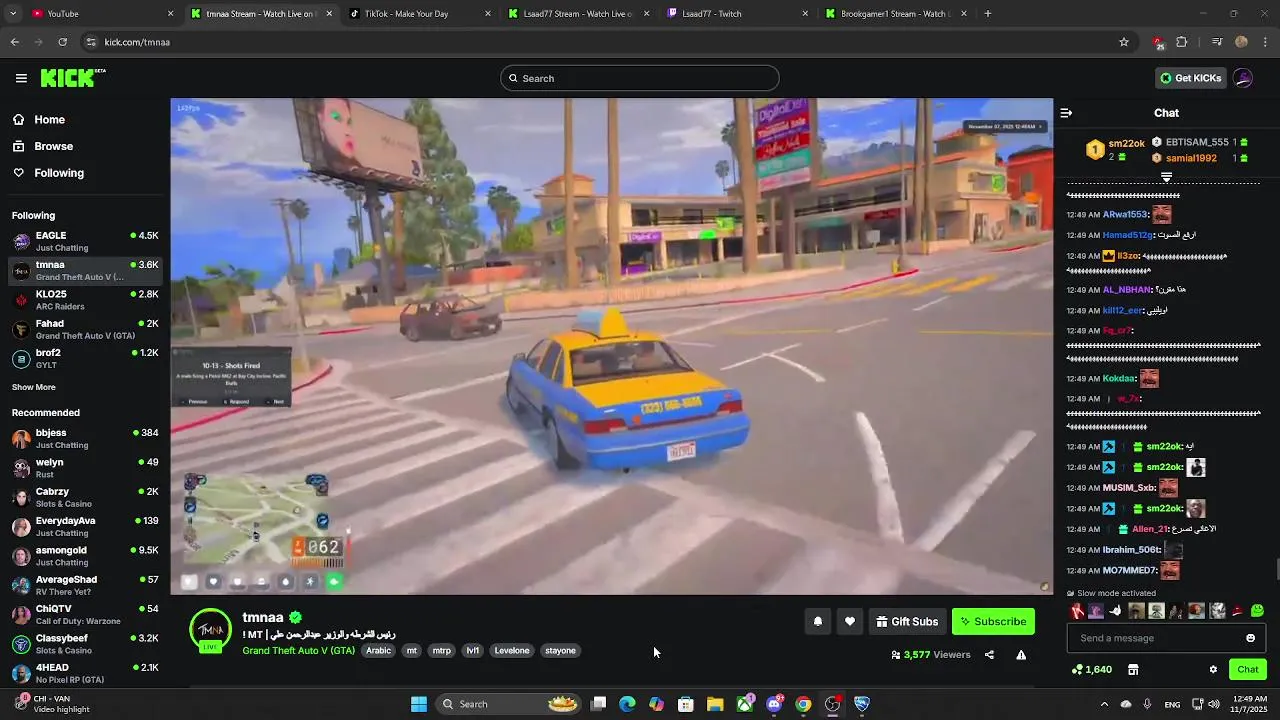Report stream with warning triangle icon
Image resolution: width=1280 pixels, height=720 pixels.
click(x=1021, y=655)
